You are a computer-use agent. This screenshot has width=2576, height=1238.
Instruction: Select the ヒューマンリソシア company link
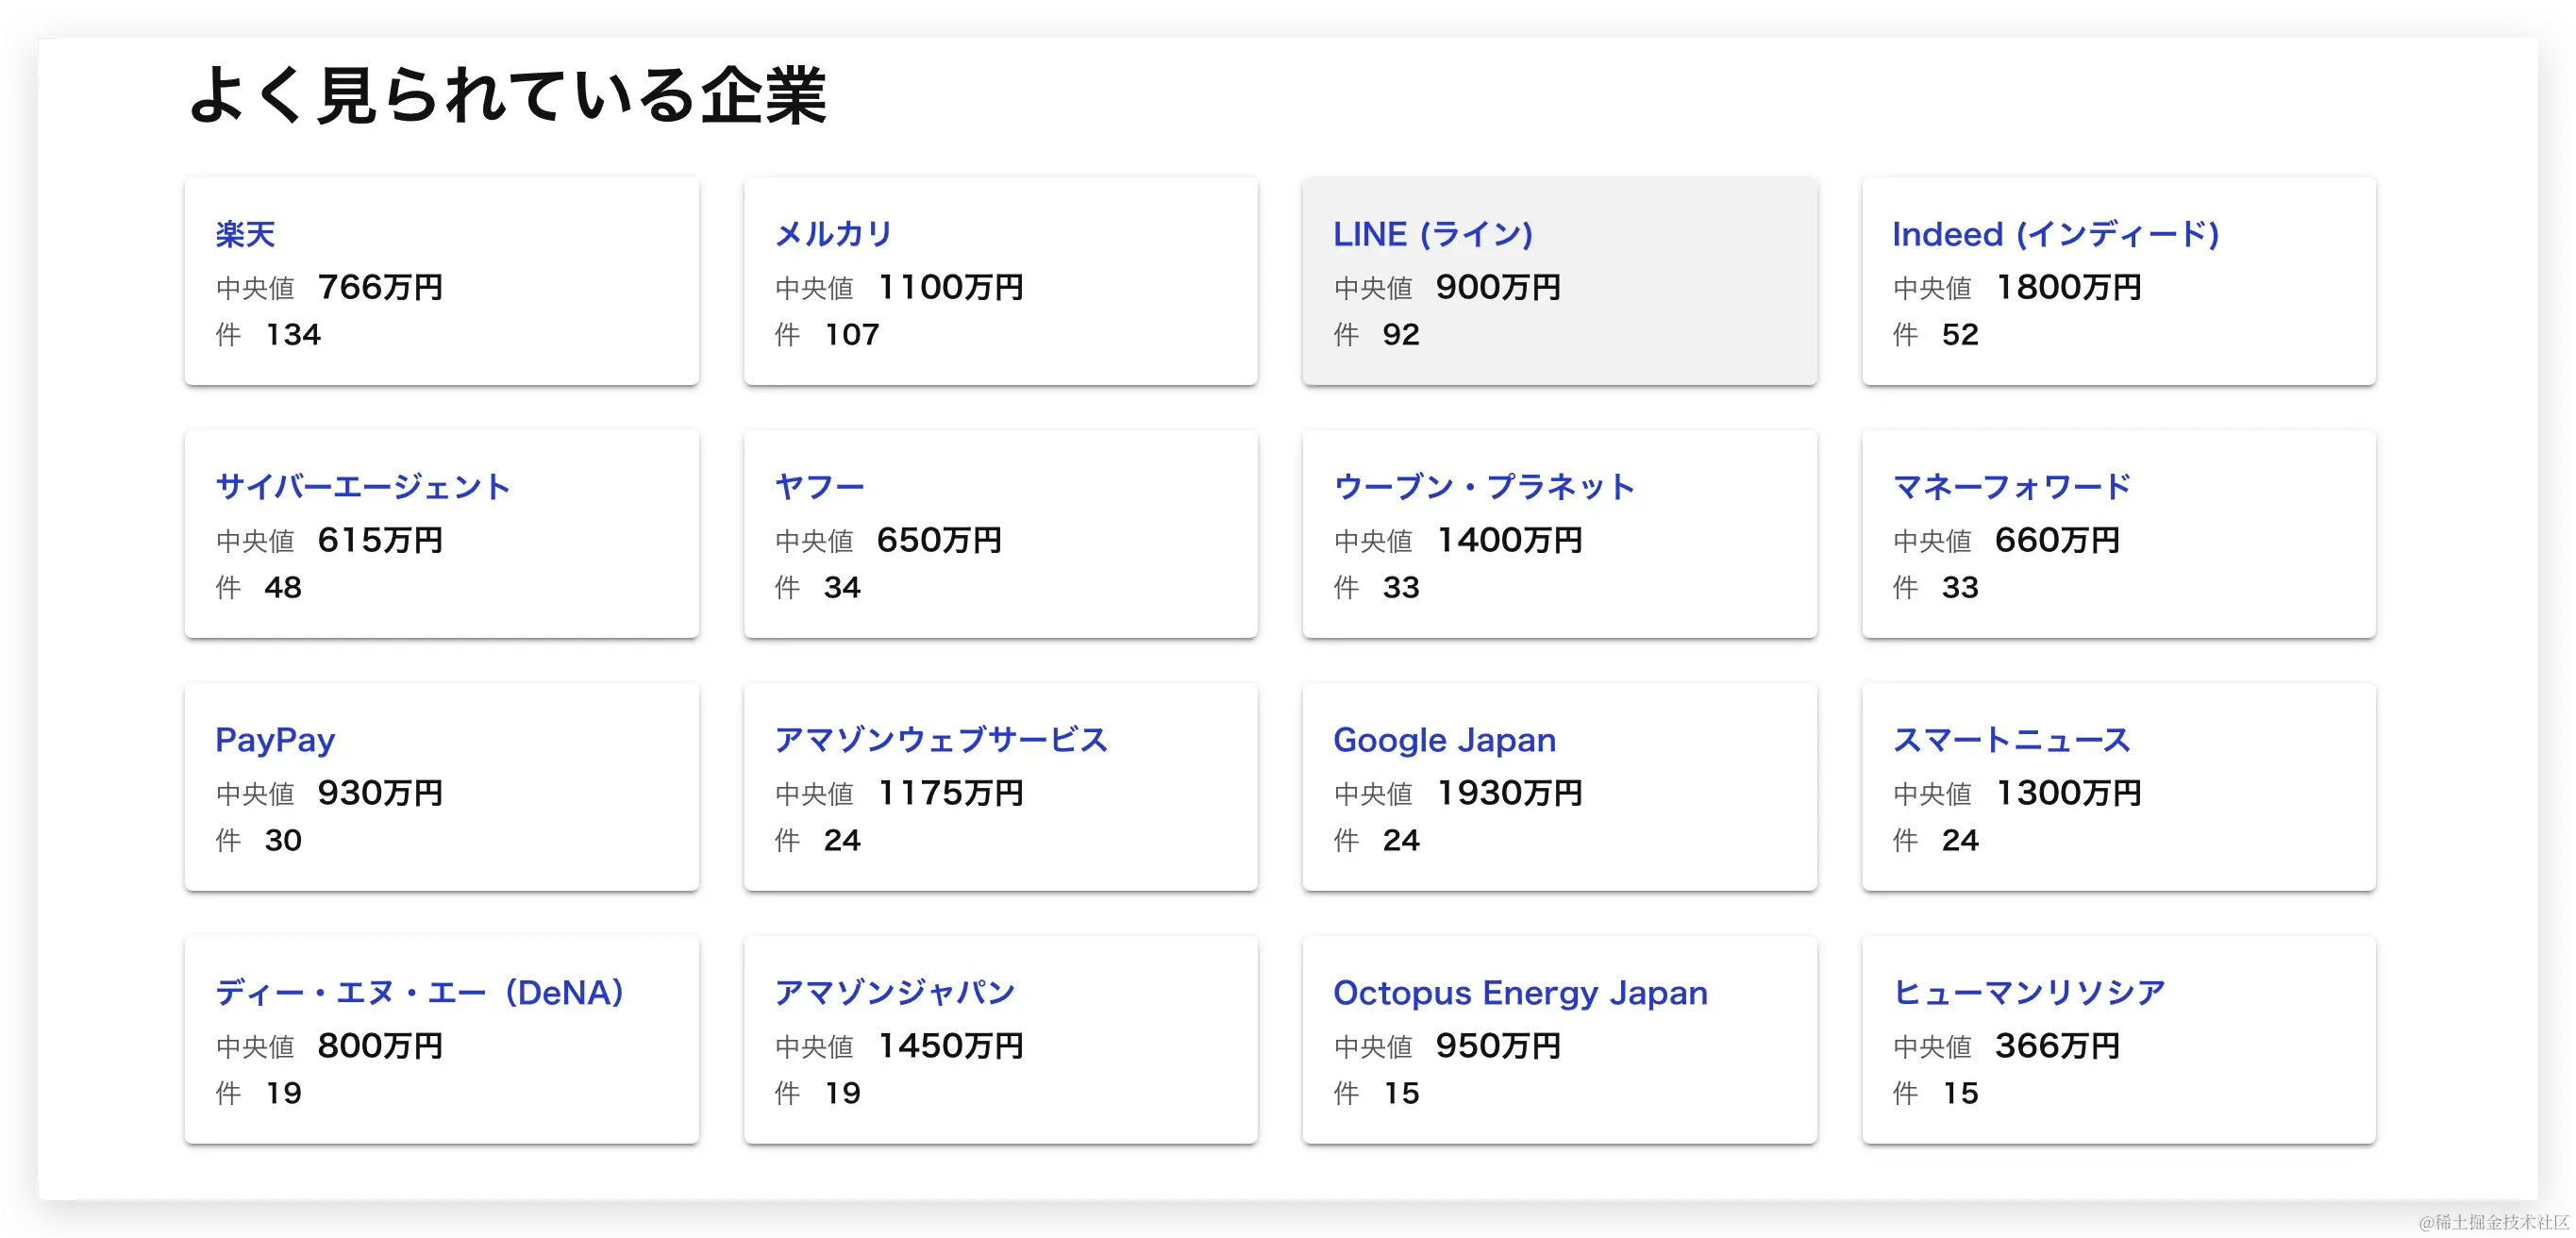tap(2029, 993)
